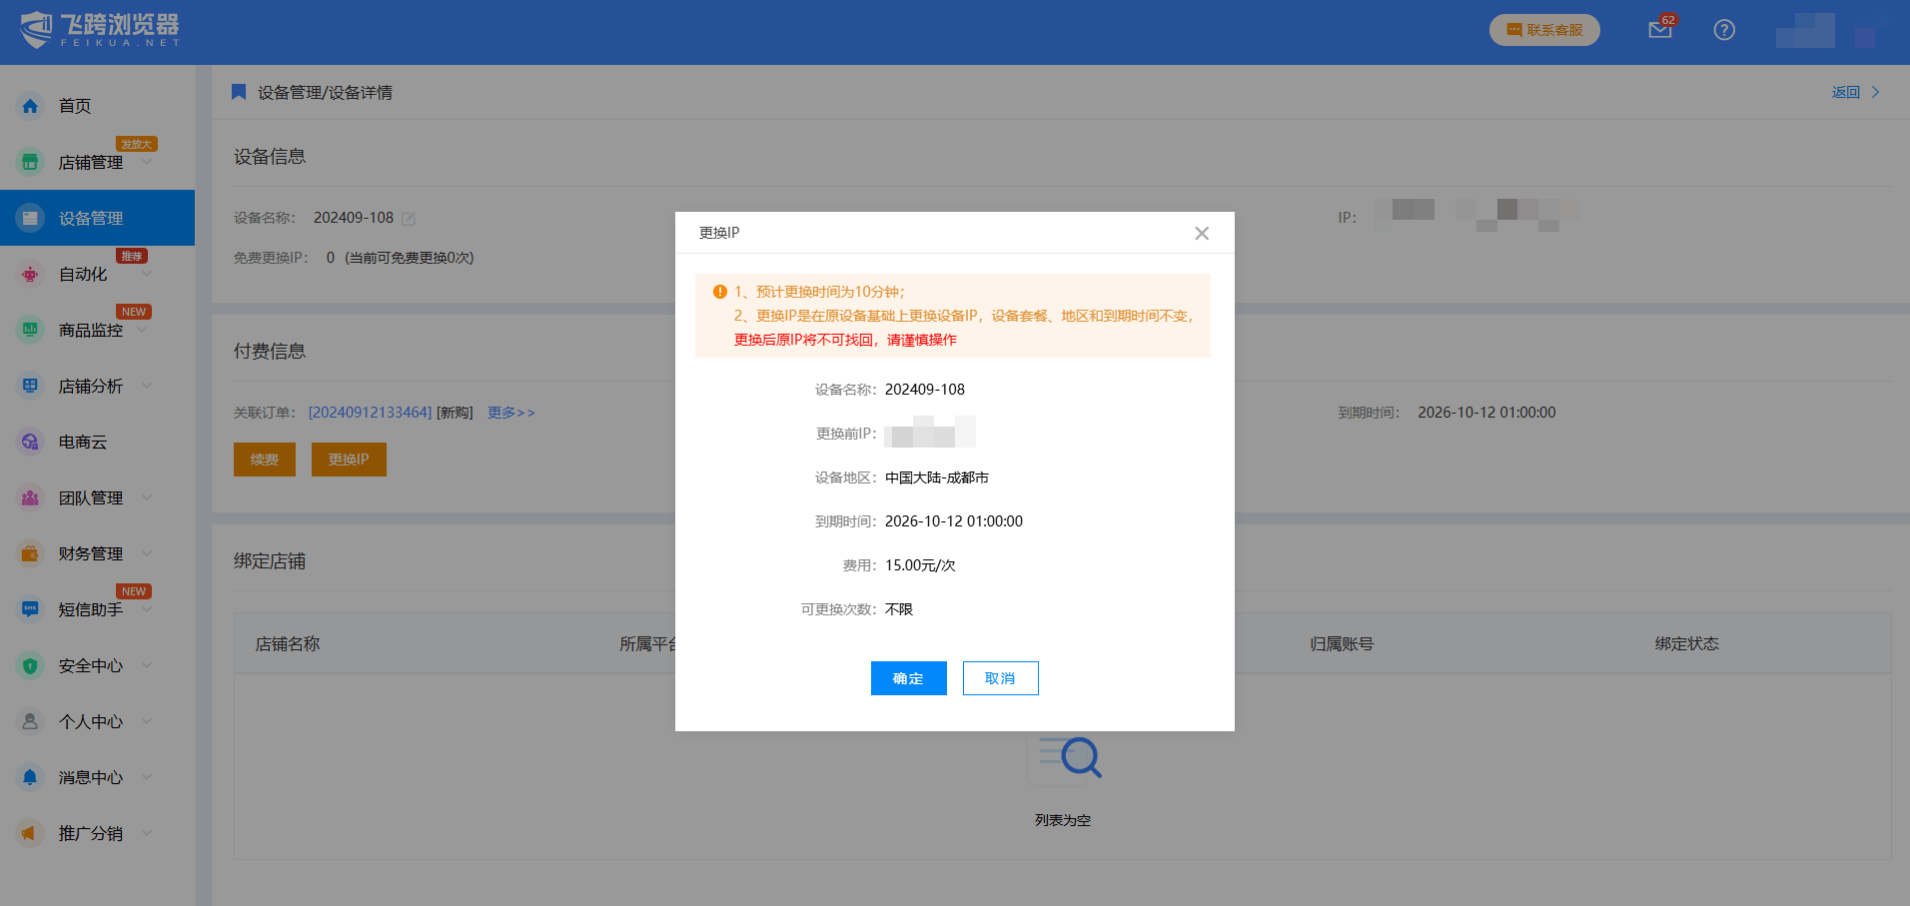Click the edit pencil beside 设备名称
This screenshot has width=1910, height=906.
(406, 217)
